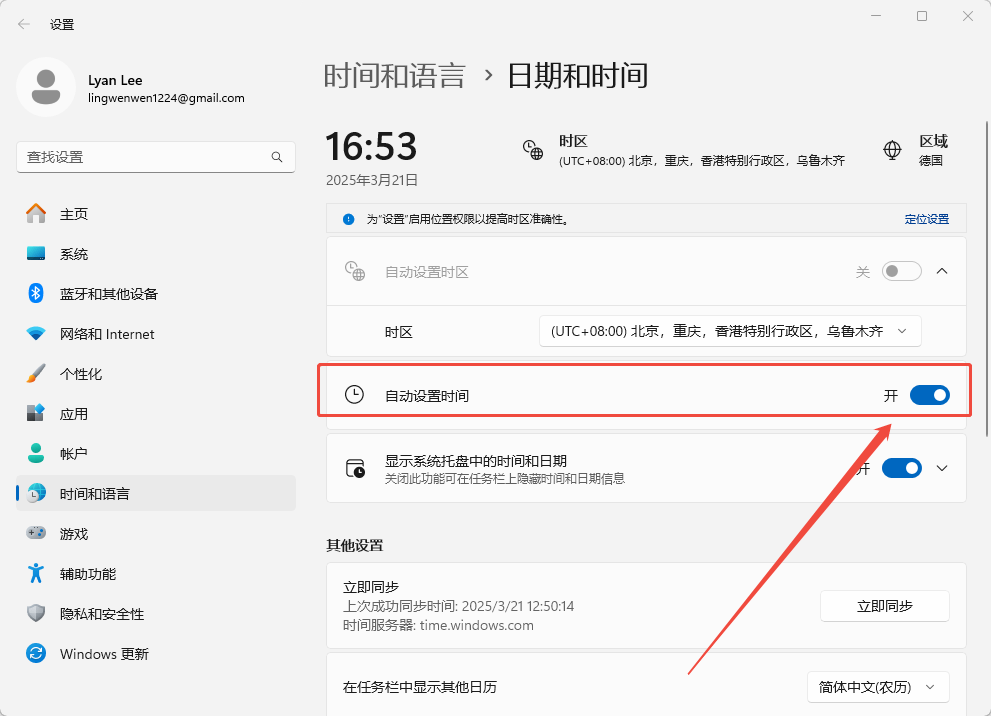
Task: Select the 应用 apps icon
Action: coord(36,413)
